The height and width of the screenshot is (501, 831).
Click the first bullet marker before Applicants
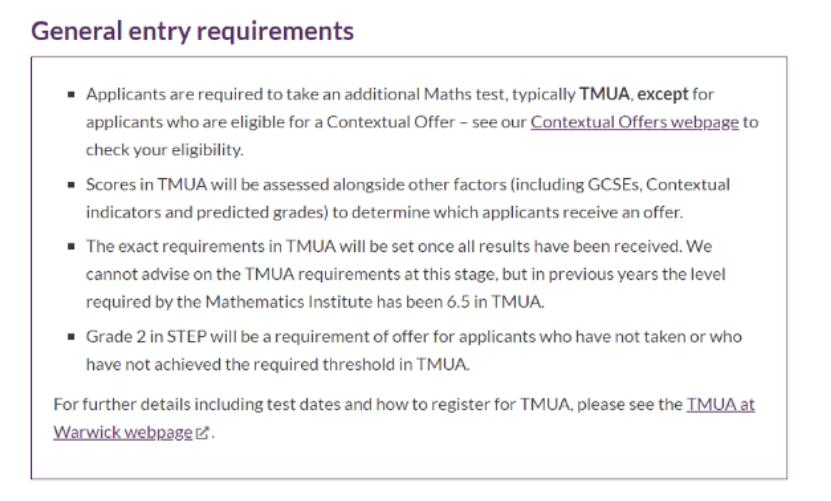coord(71,94)
